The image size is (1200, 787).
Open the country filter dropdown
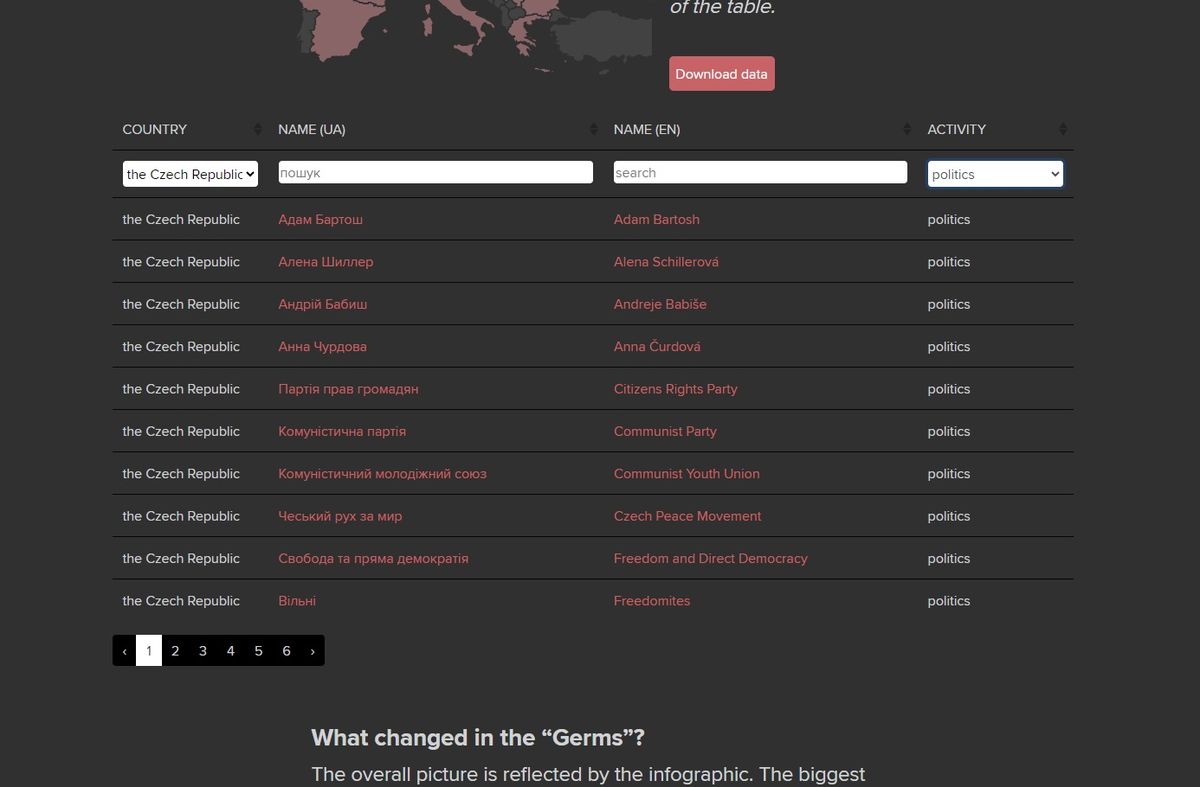click(190, 174)
